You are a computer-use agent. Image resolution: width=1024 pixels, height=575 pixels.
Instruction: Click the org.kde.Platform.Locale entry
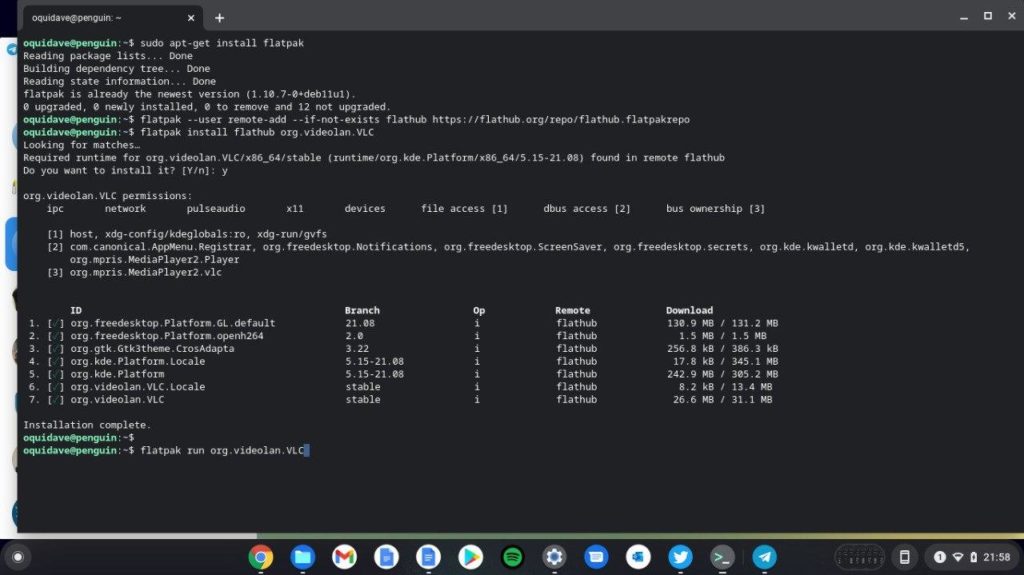pyautogui.click(x=138, y=361)
